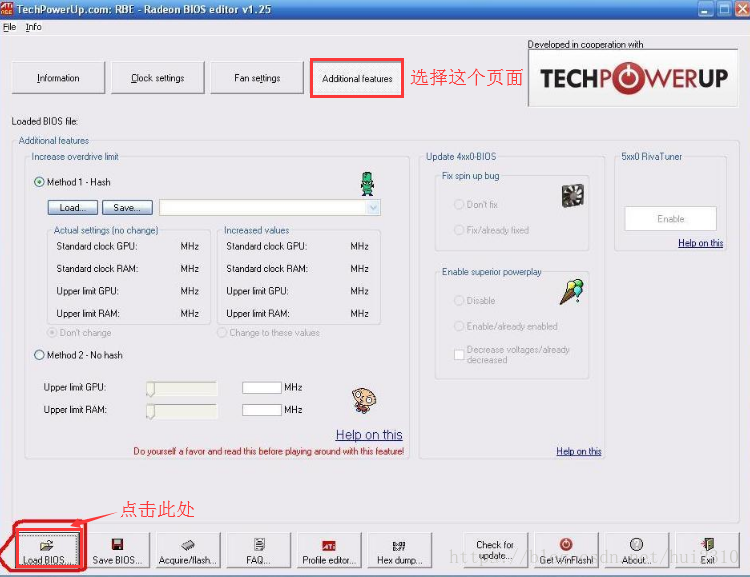Image resolution: width=750 pixels, height=577 pixels.
Task: Click the ice cream icon in superior powerplay
Action: (x=572, y=291)
